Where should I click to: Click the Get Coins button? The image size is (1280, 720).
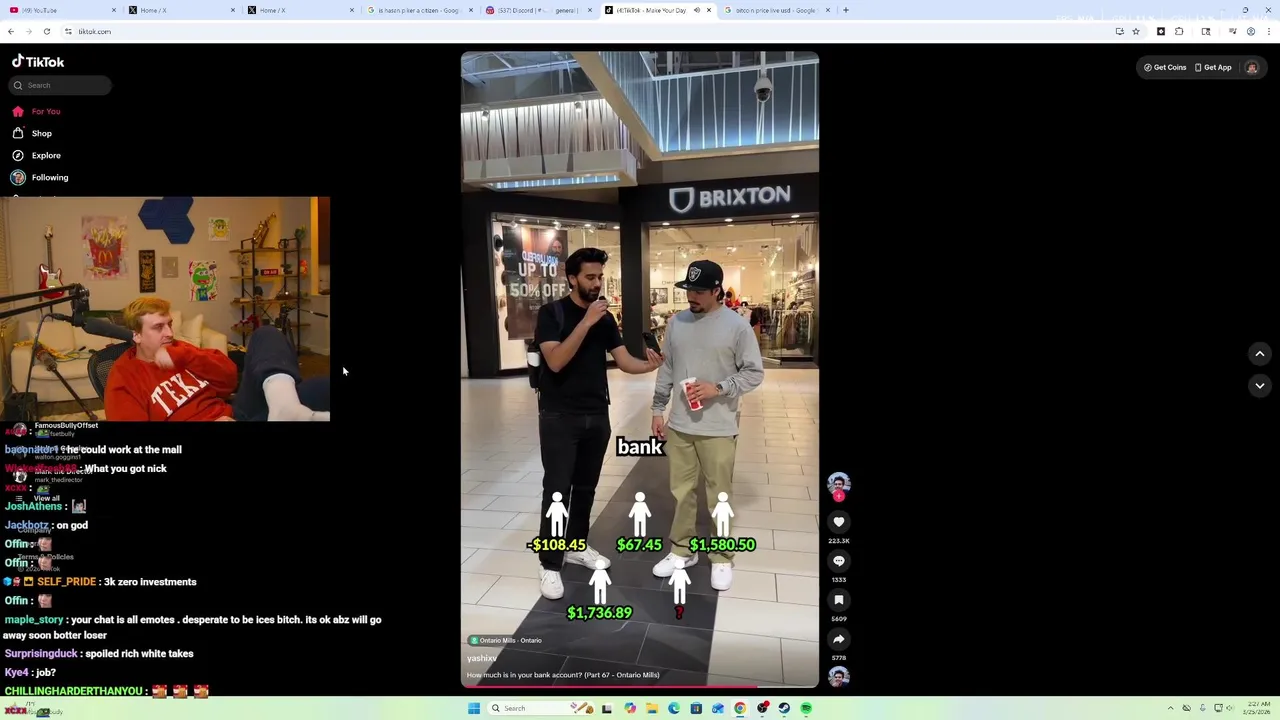coord(1166,67)
